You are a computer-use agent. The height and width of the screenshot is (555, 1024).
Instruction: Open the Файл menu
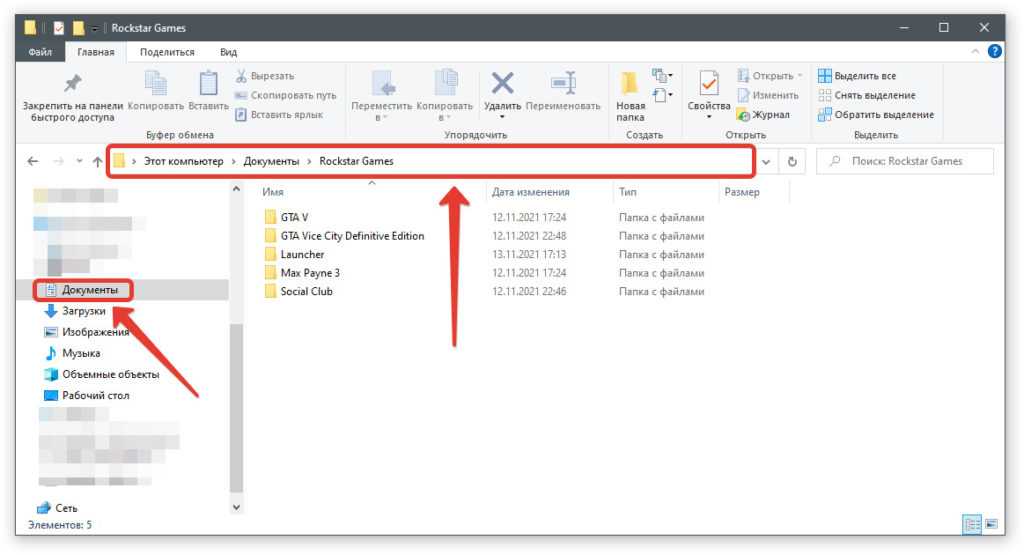click(41, 52)
